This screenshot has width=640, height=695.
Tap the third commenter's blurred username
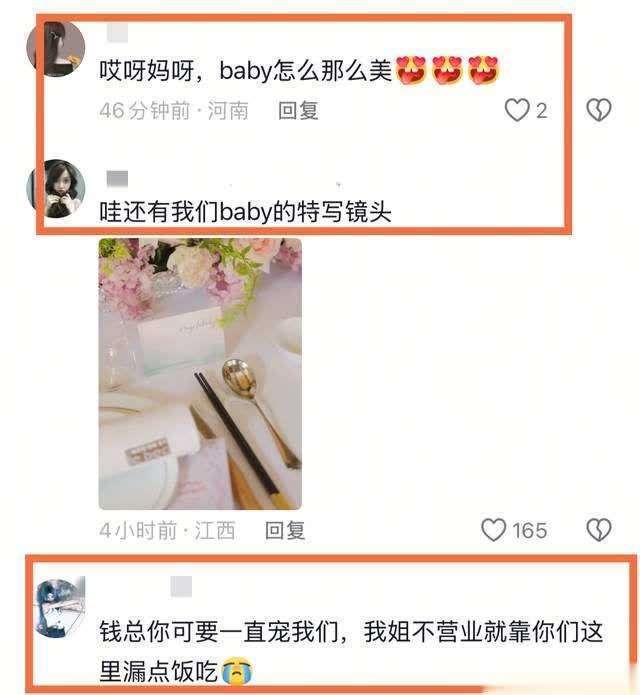tap(181, 587)
